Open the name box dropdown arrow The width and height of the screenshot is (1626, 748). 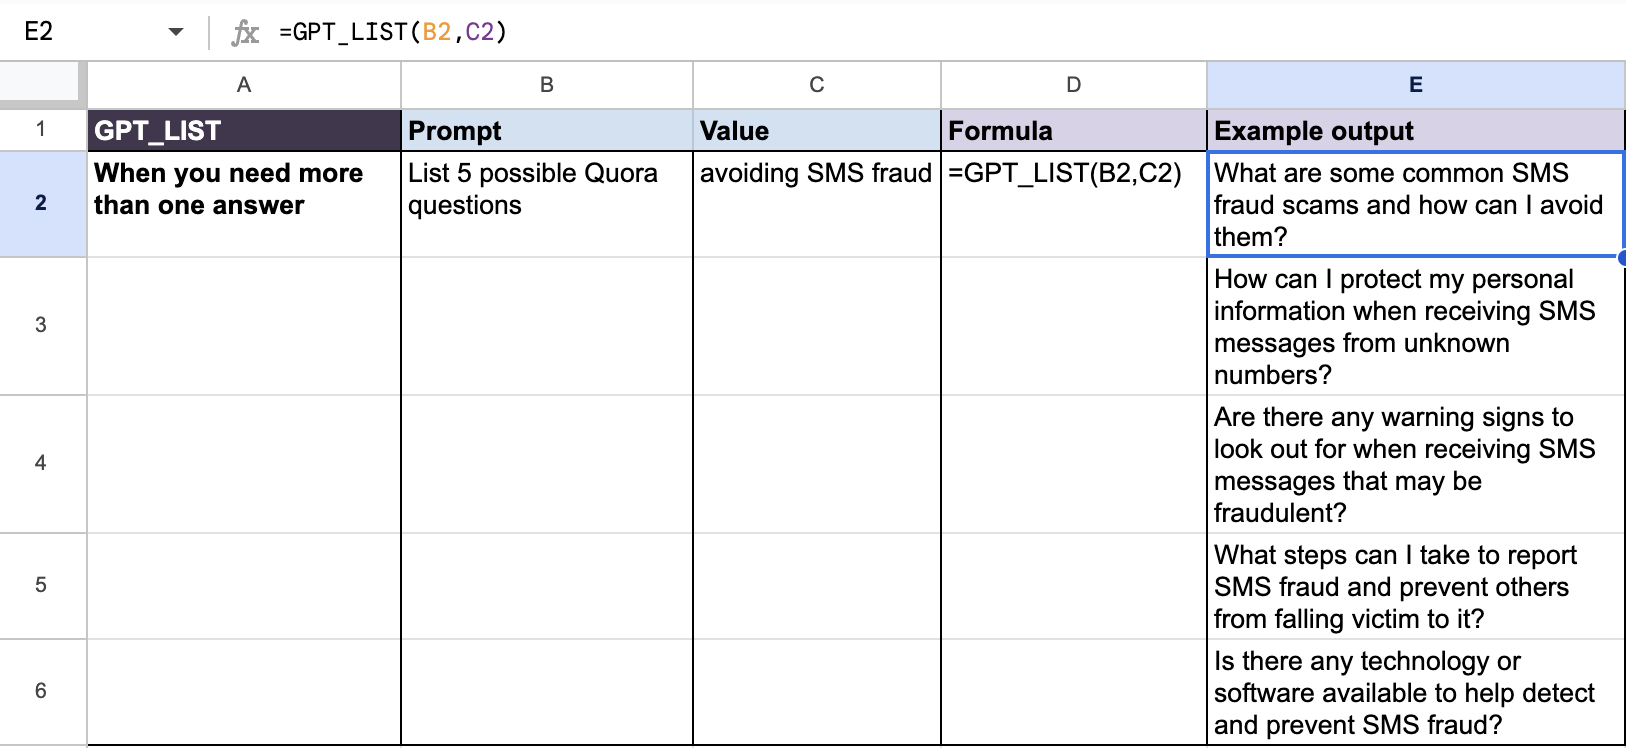pyautogui.click(x=176, y=32)
